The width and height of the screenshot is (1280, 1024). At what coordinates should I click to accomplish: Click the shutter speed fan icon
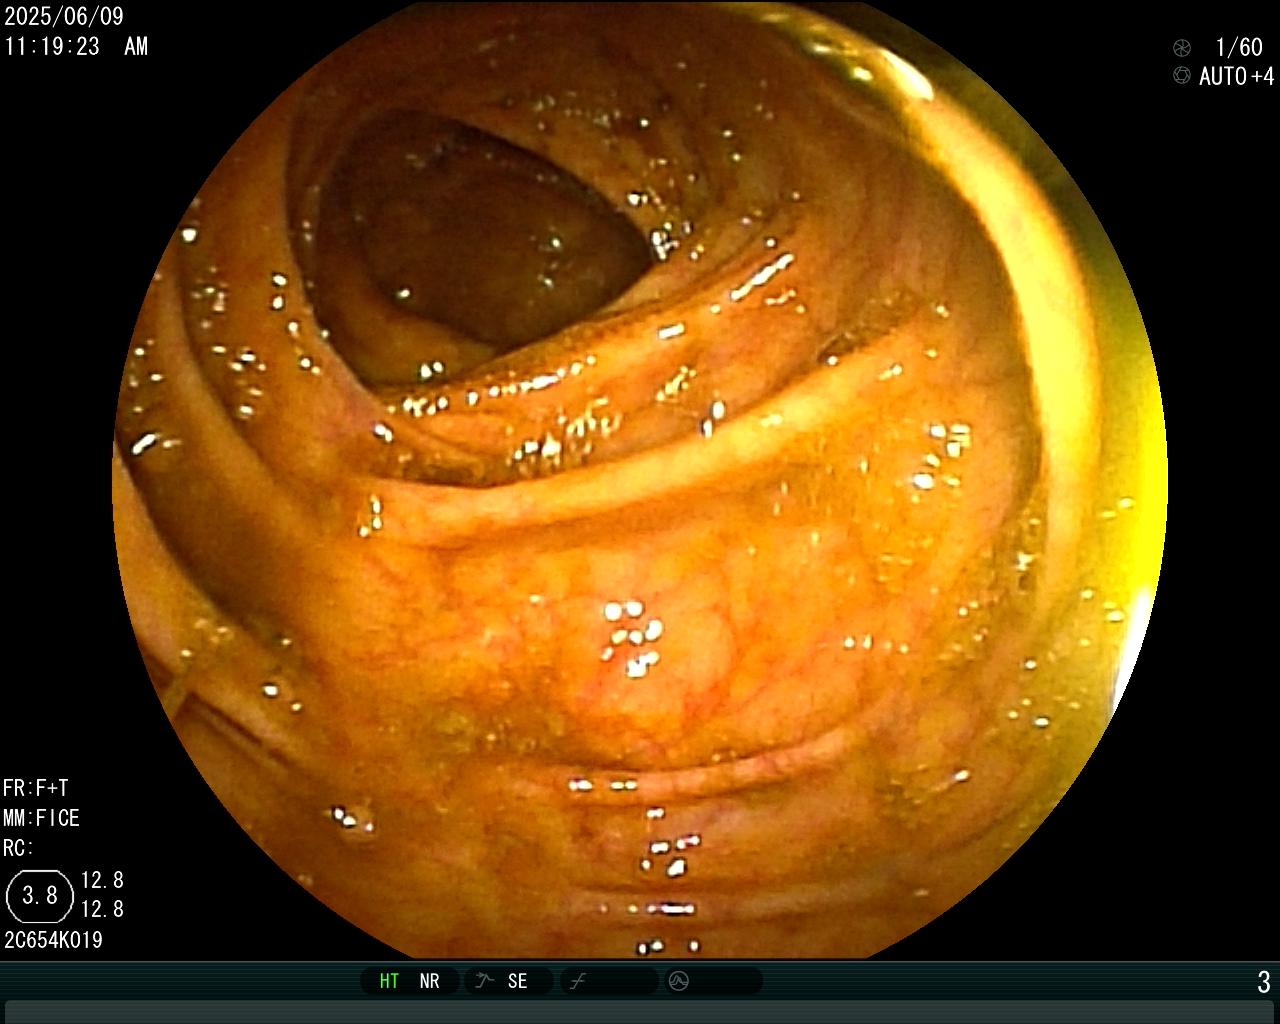(x=1182, y=47)
